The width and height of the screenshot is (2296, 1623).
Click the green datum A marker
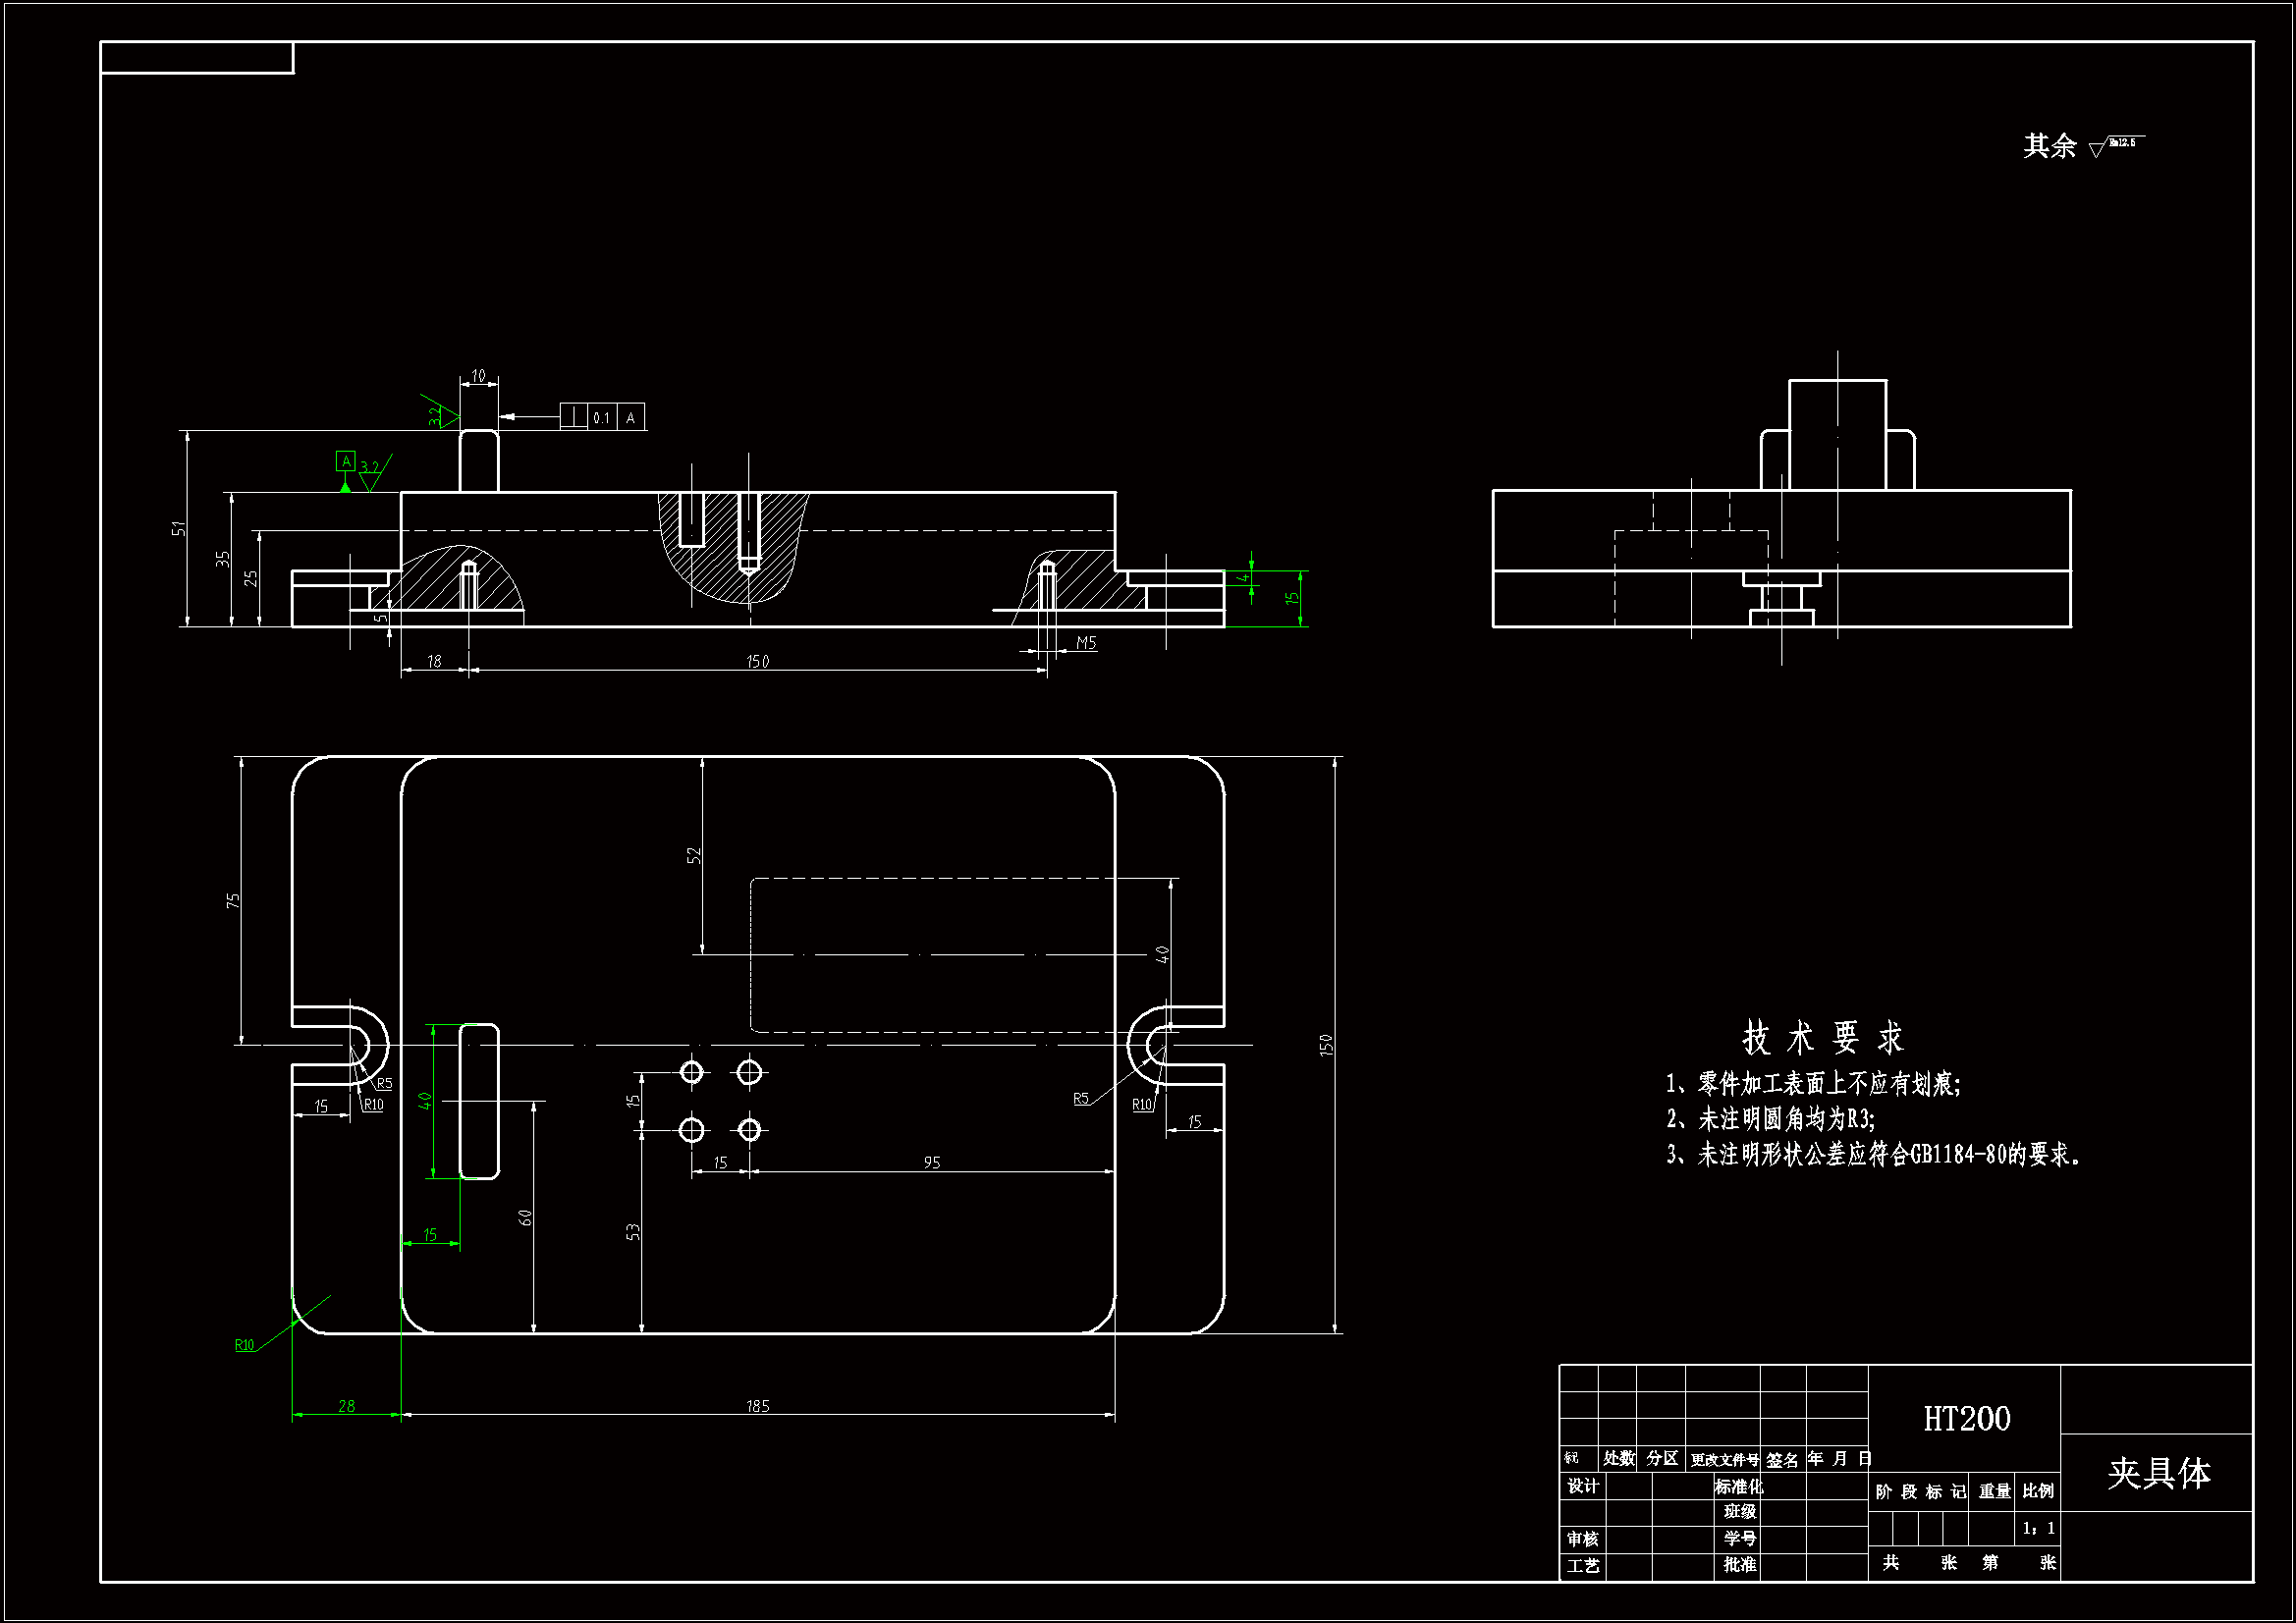coord(346,462)
